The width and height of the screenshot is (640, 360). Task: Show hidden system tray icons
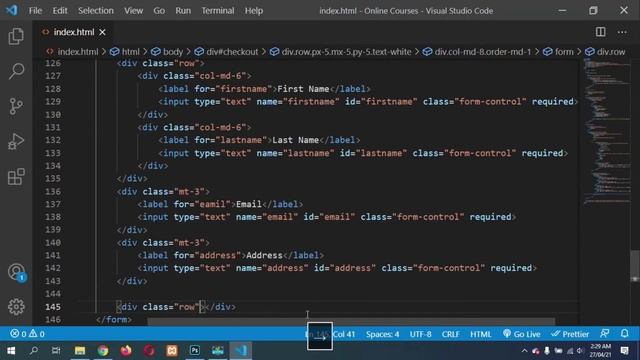pyautogui.click(x=524, y=351)
